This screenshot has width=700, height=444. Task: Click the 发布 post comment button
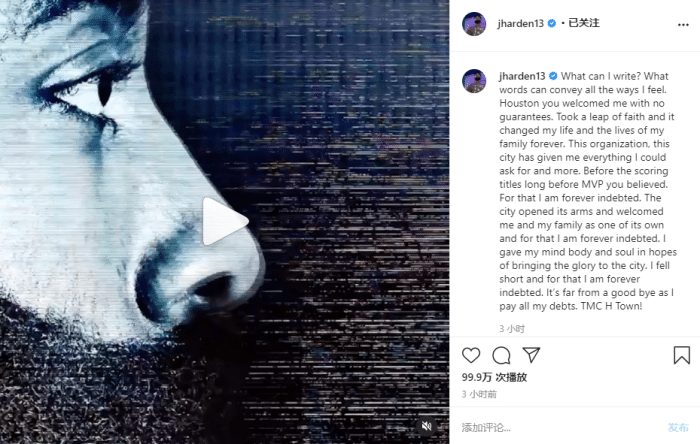click(678, 427)
